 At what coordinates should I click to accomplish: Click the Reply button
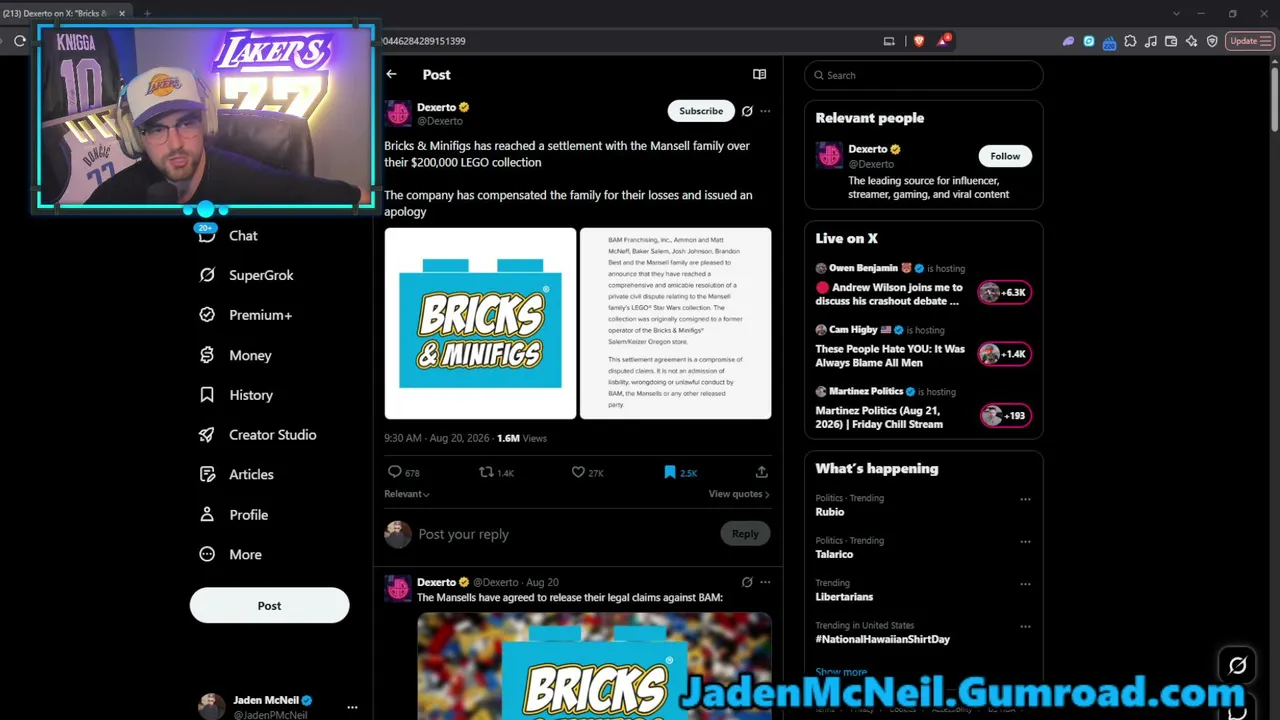click(x=745, y=534)
